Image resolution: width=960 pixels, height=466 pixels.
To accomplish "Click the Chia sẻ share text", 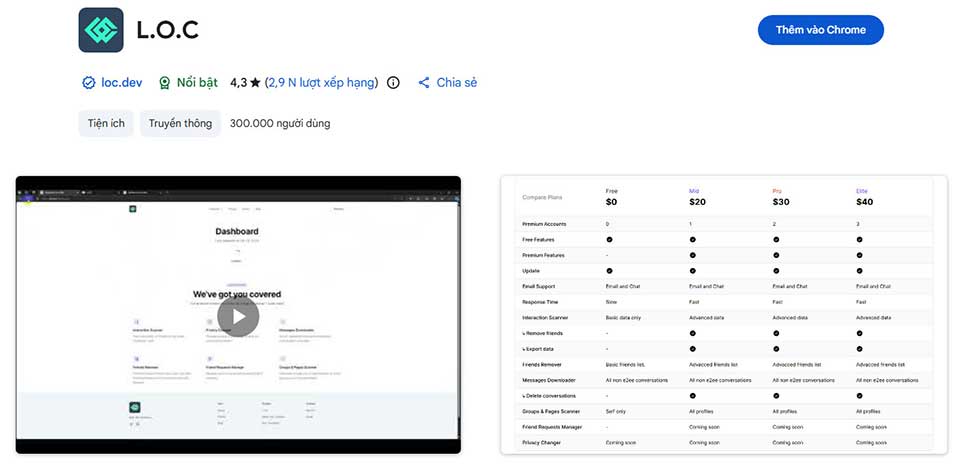I will [x=456, y=83].
